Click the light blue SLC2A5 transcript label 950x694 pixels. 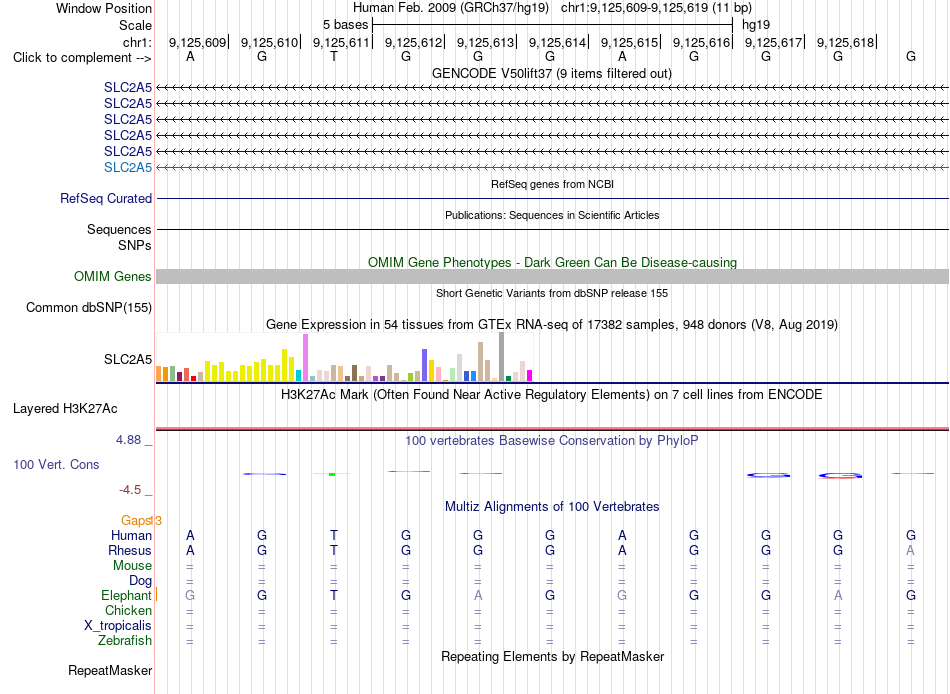(128, 167)
